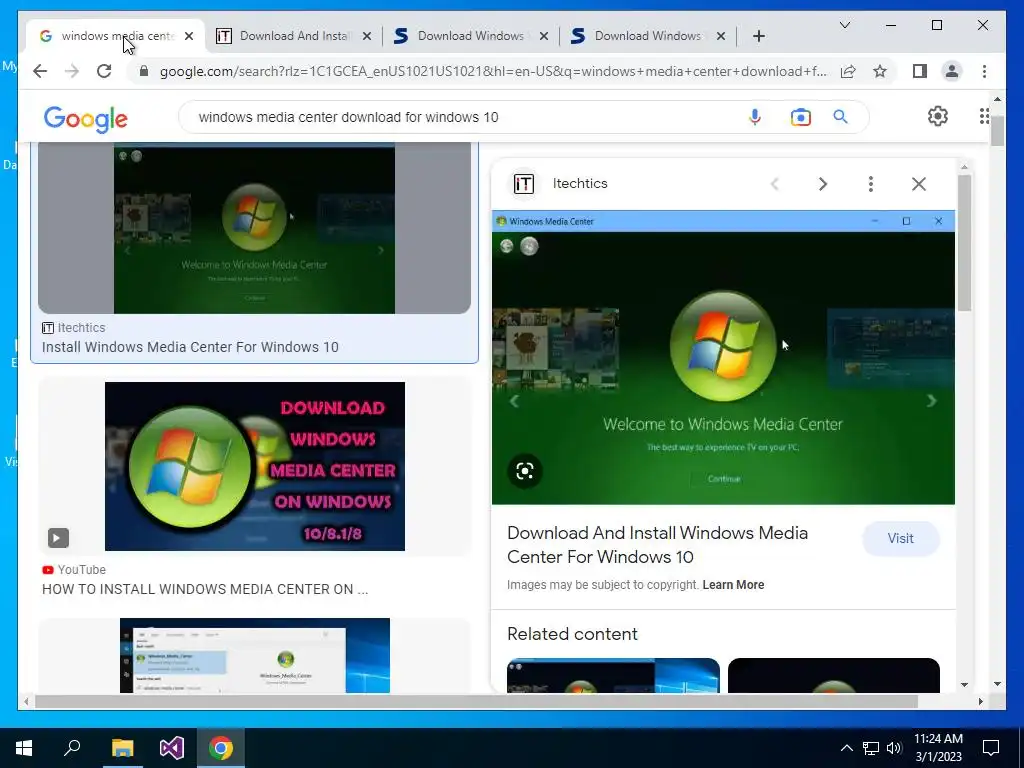This screenshot has width=1024, height=768.
Task: Open volume control in tray
Action: click(894, 748)
